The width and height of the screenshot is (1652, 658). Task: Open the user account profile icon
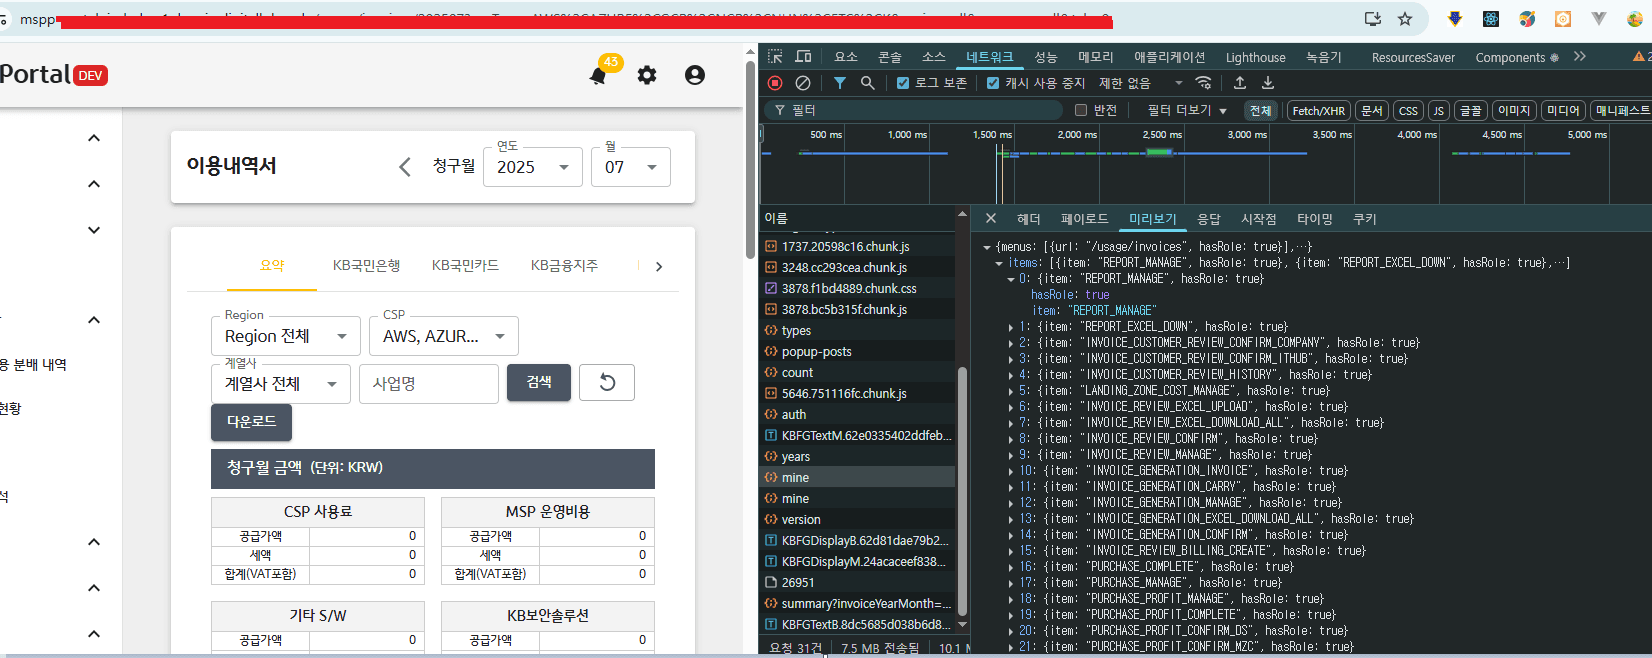click(695, 75)
